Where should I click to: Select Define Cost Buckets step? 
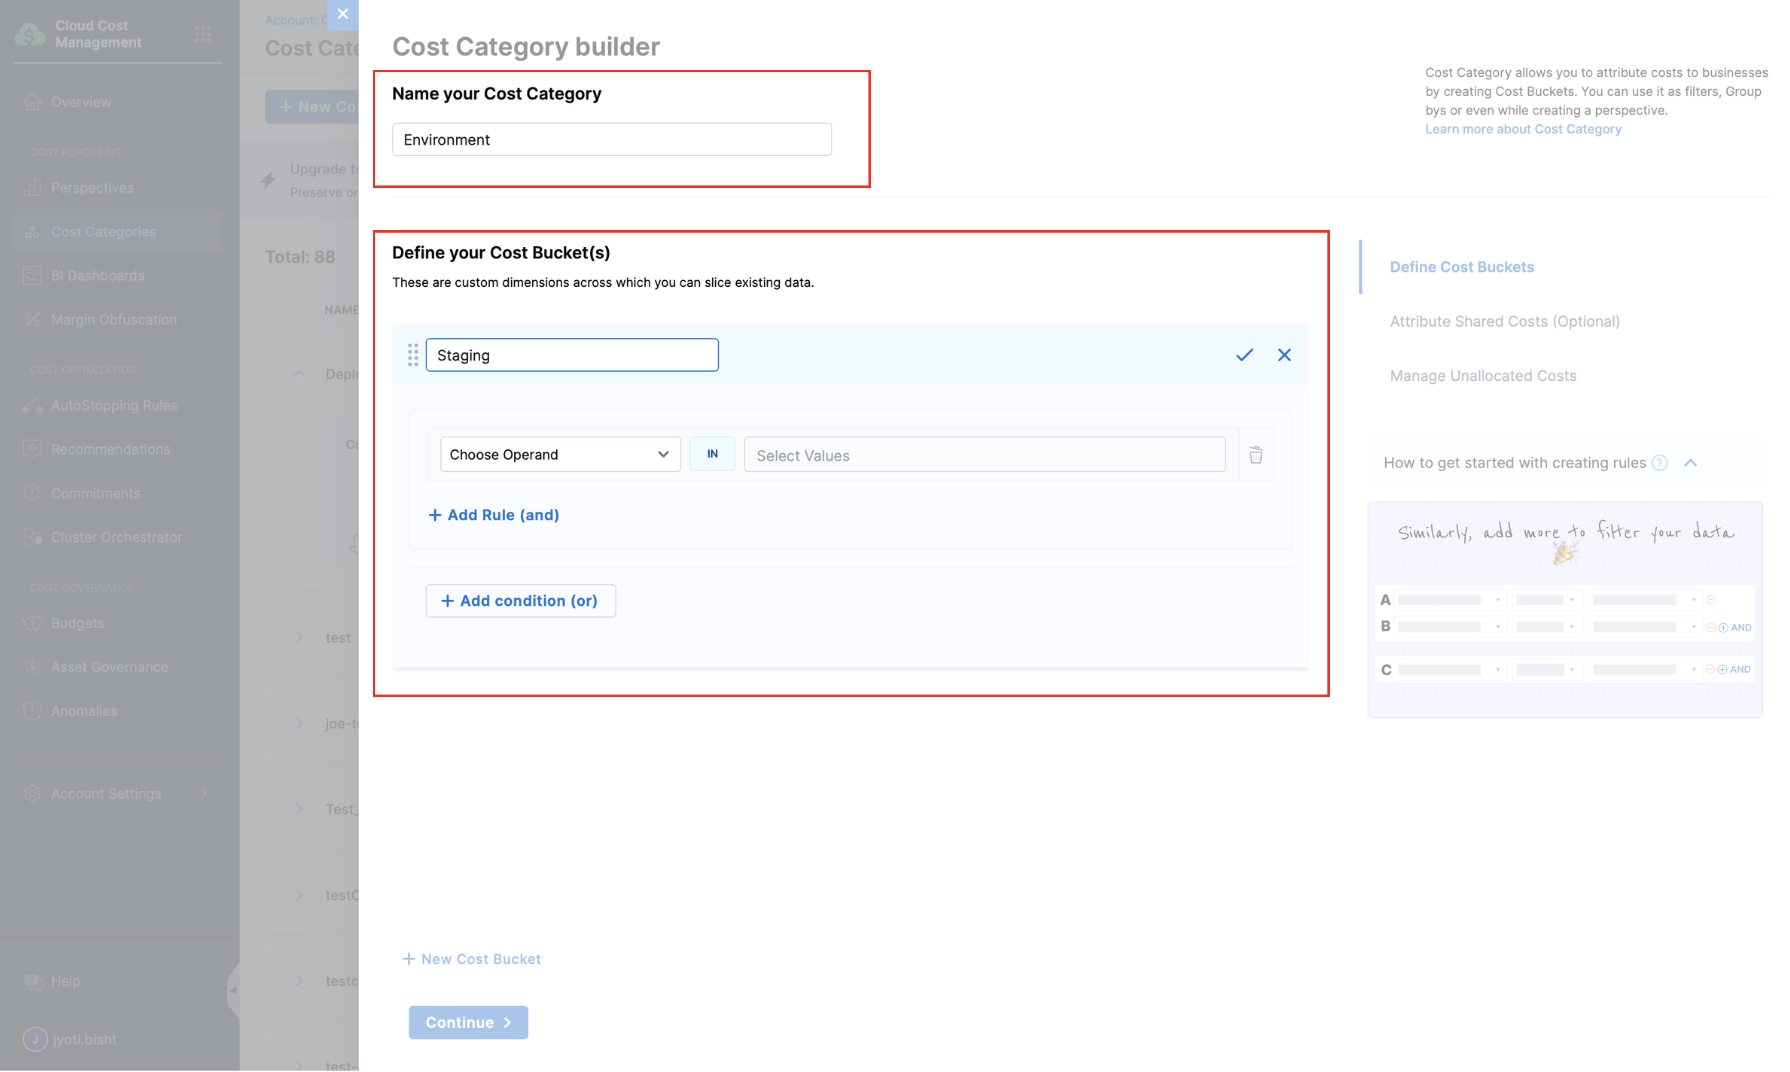pos(1461,267)
